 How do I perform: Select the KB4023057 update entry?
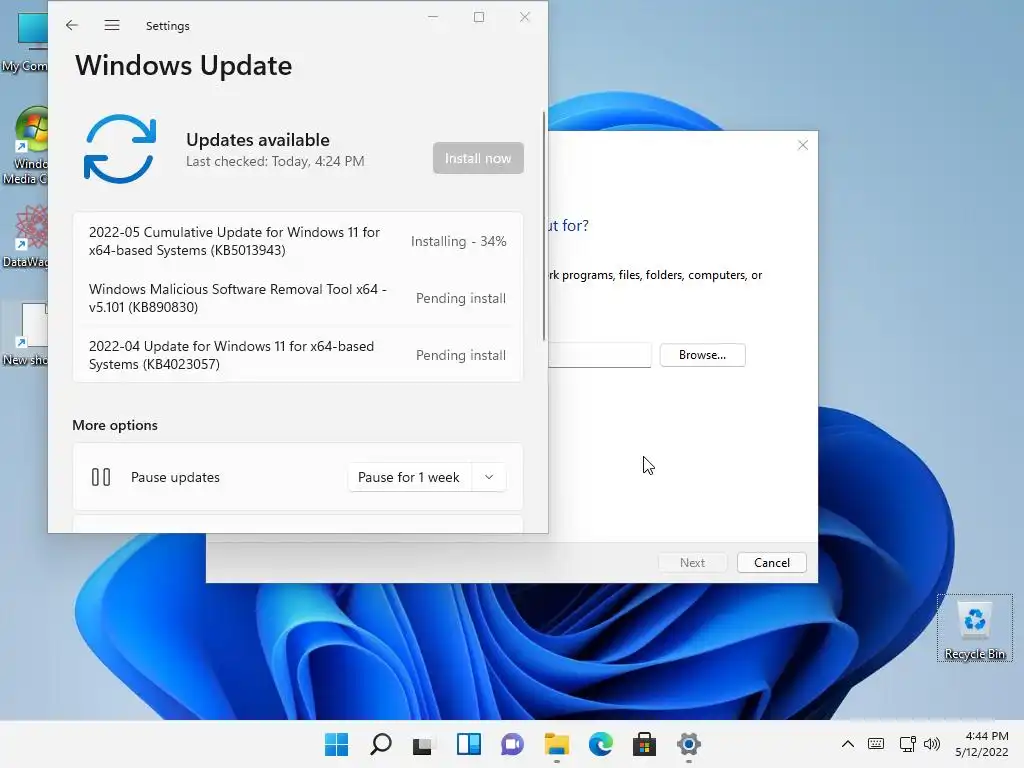(298, 355)
